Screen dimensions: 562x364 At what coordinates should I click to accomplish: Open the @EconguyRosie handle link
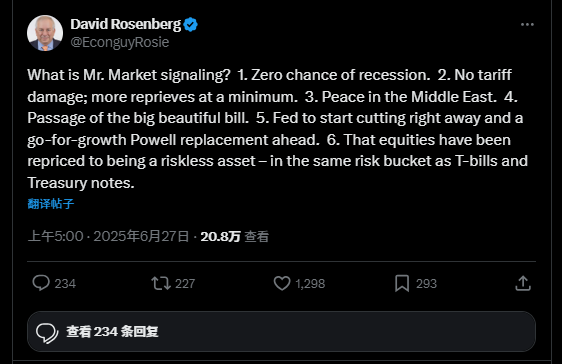[x=120, y=42]
